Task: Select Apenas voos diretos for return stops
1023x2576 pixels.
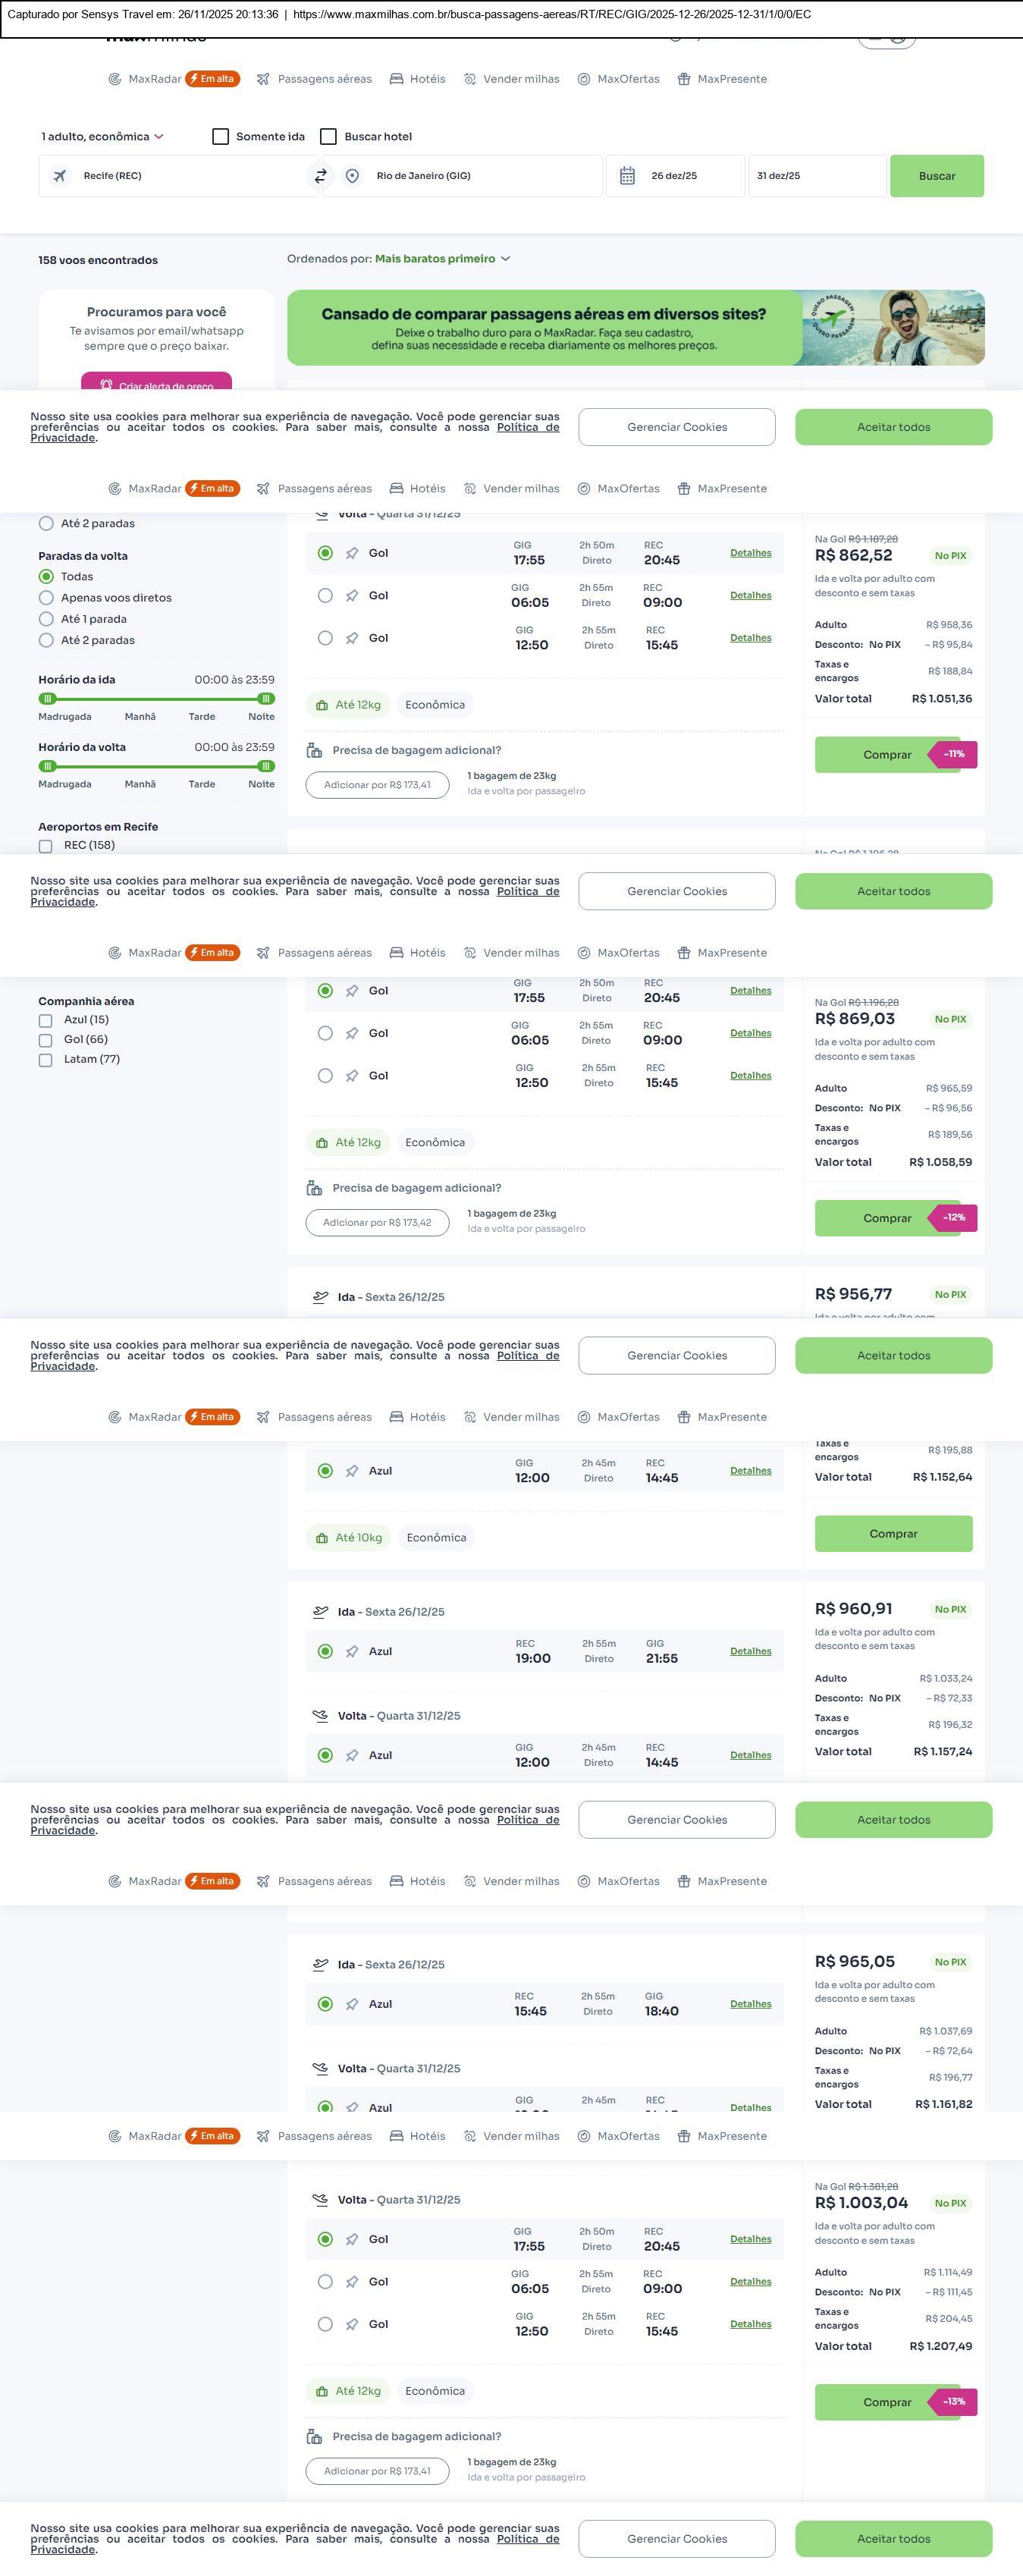Action: [46, 598]
